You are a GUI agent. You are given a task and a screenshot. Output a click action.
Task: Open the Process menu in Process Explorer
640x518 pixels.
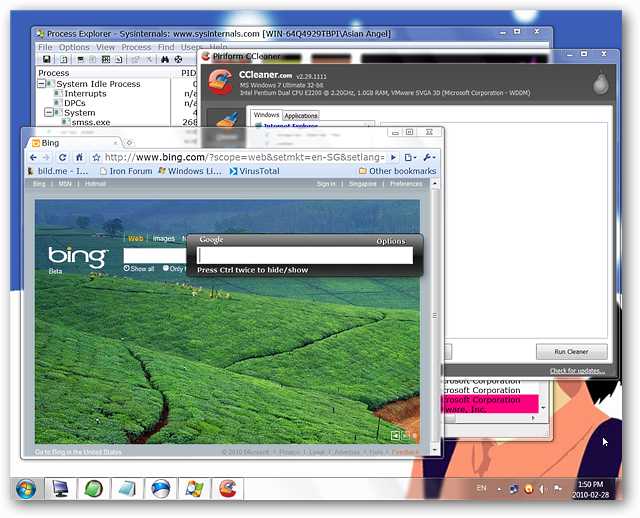point(136,47)
